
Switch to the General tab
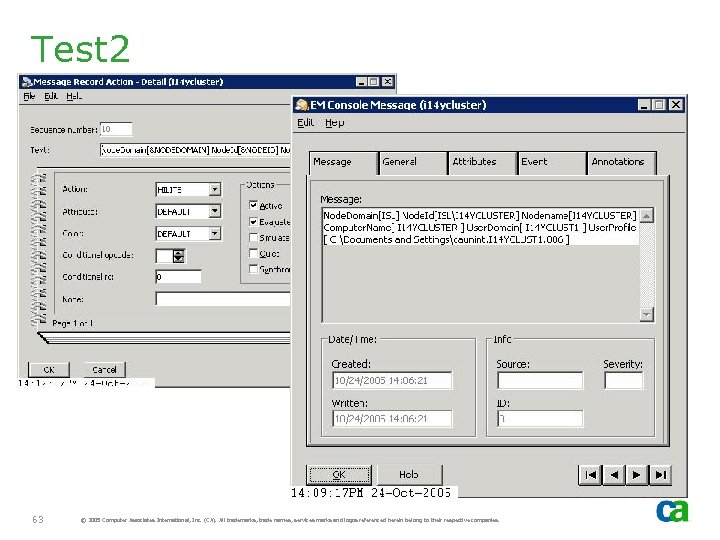[x=413, y=162]
